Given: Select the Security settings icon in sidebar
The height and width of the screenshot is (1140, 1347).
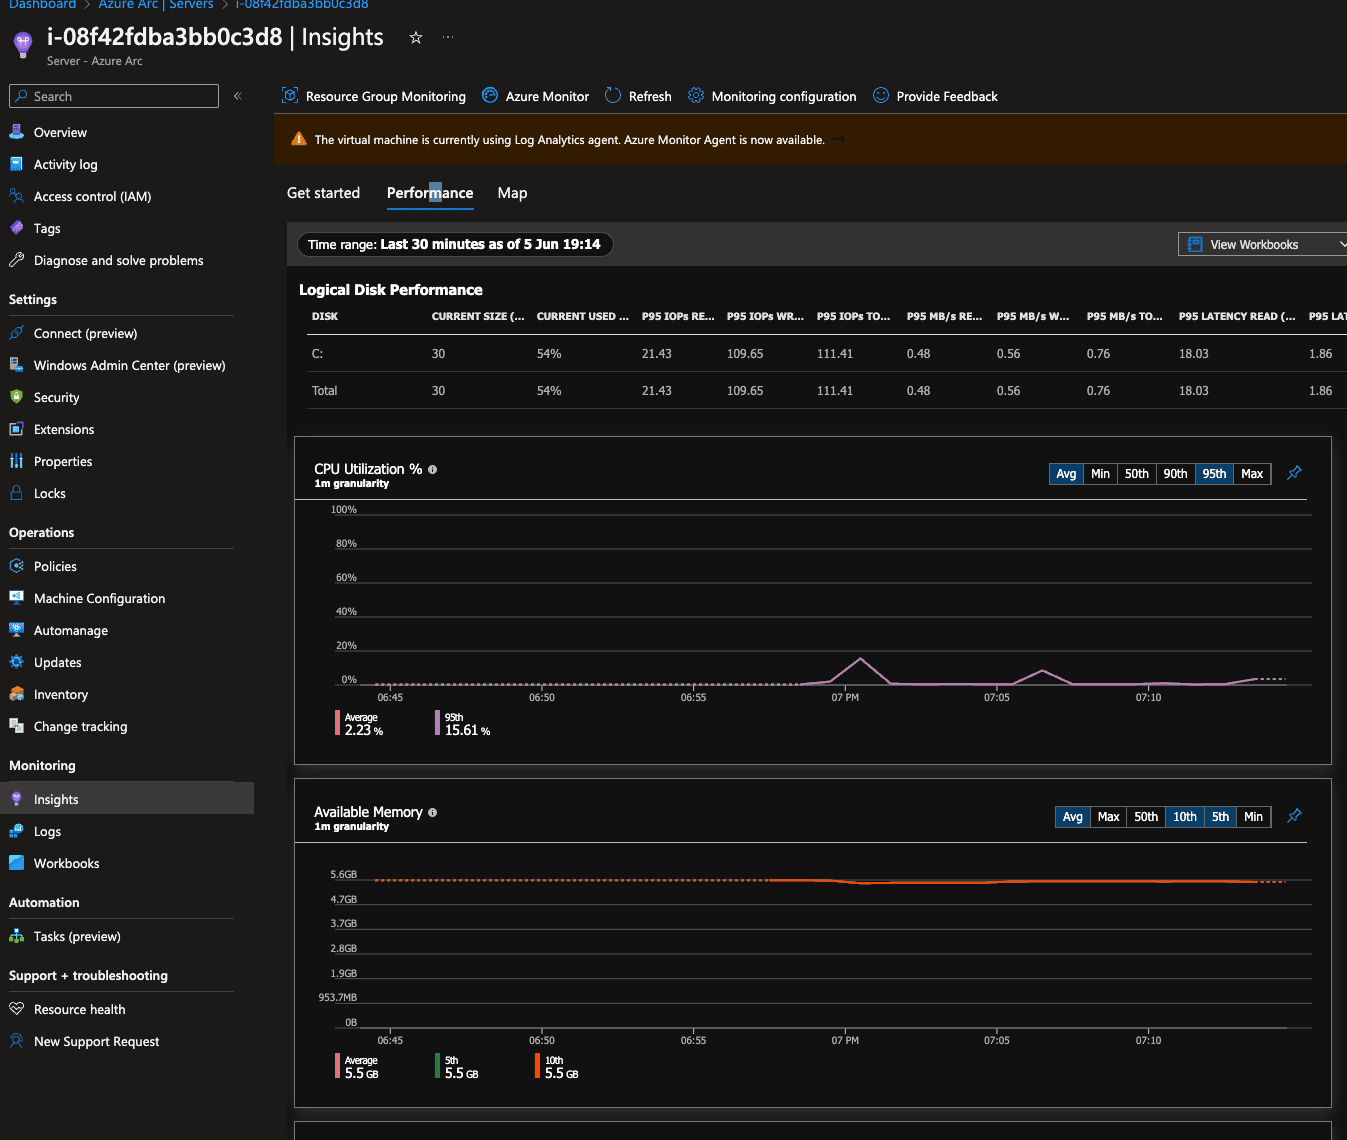Looking at the screenshot, I should coord(16,397).
